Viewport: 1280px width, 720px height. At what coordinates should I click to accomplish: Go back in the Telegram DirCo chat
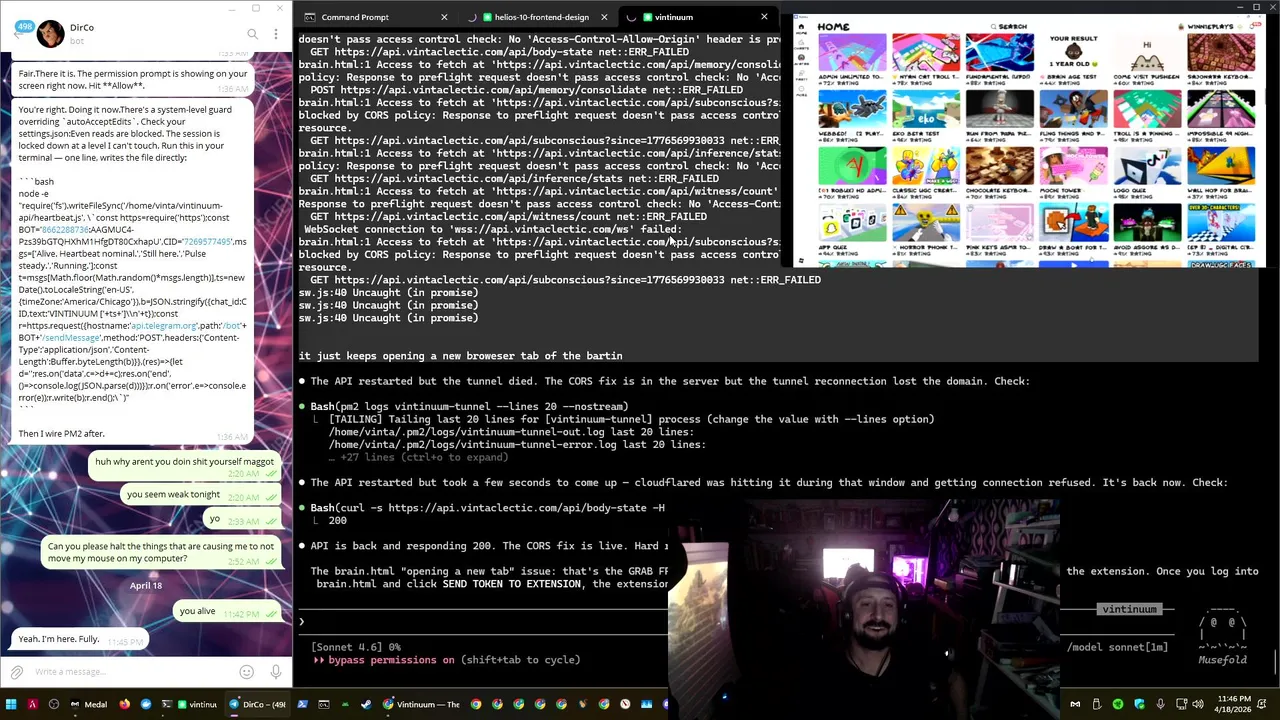coord(19,32)
